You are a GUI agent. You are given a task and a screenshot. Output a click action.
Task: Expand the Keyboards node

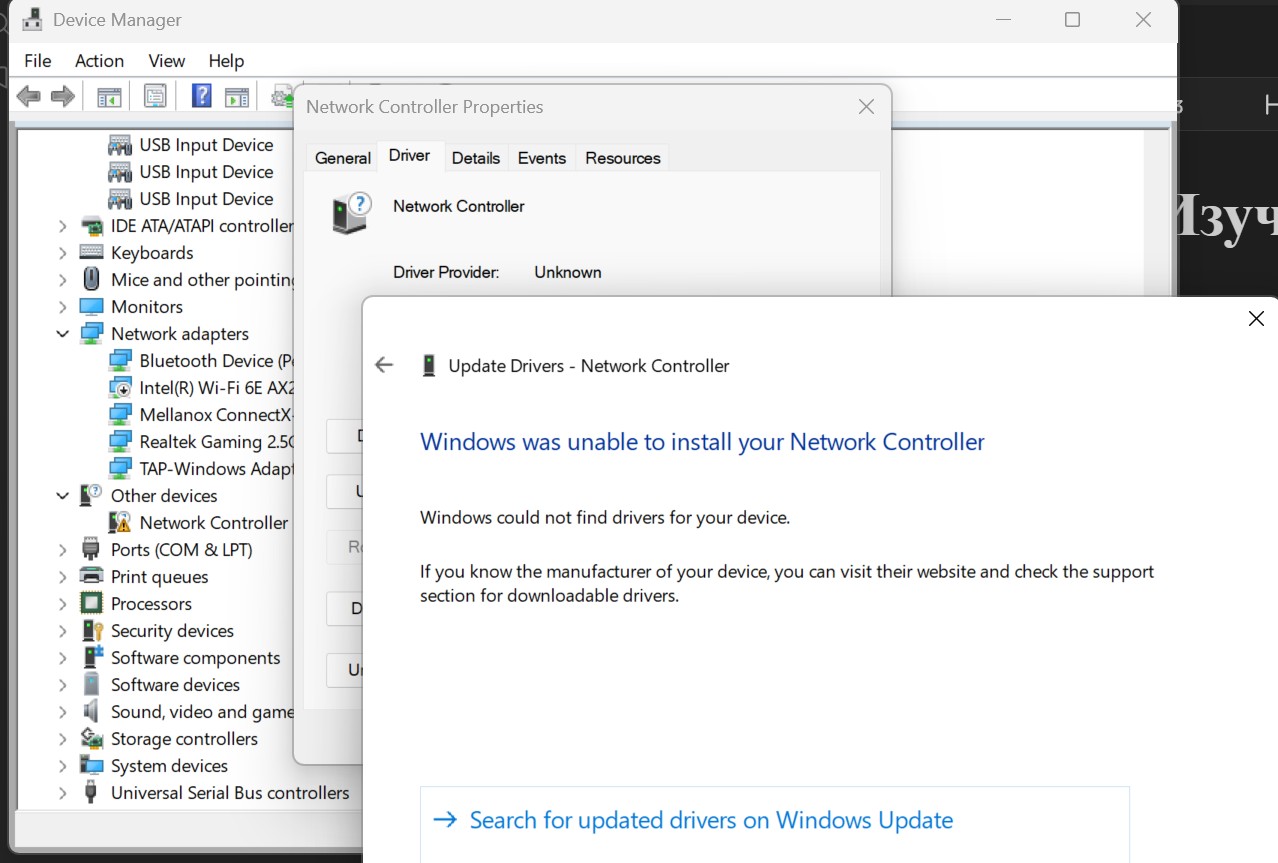pyautogui.click(x=63, y=254)
